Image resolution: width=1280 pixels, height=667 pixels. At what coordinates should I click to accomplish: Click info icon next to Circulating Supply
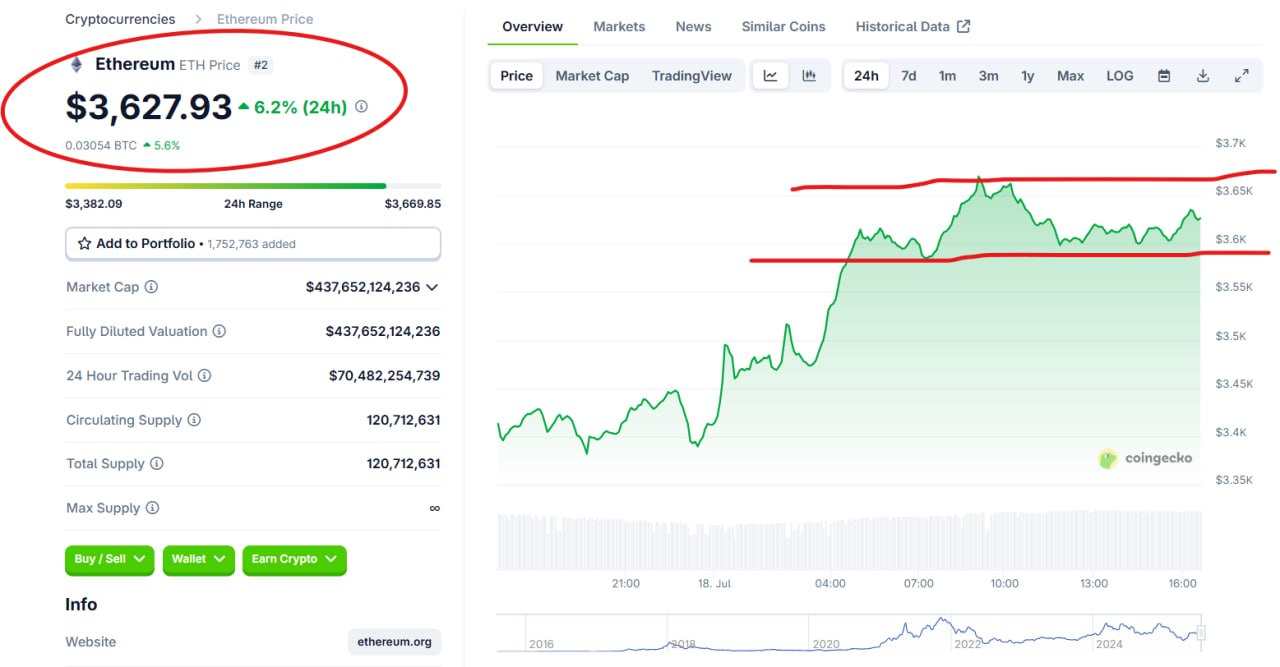coord(194,420)
